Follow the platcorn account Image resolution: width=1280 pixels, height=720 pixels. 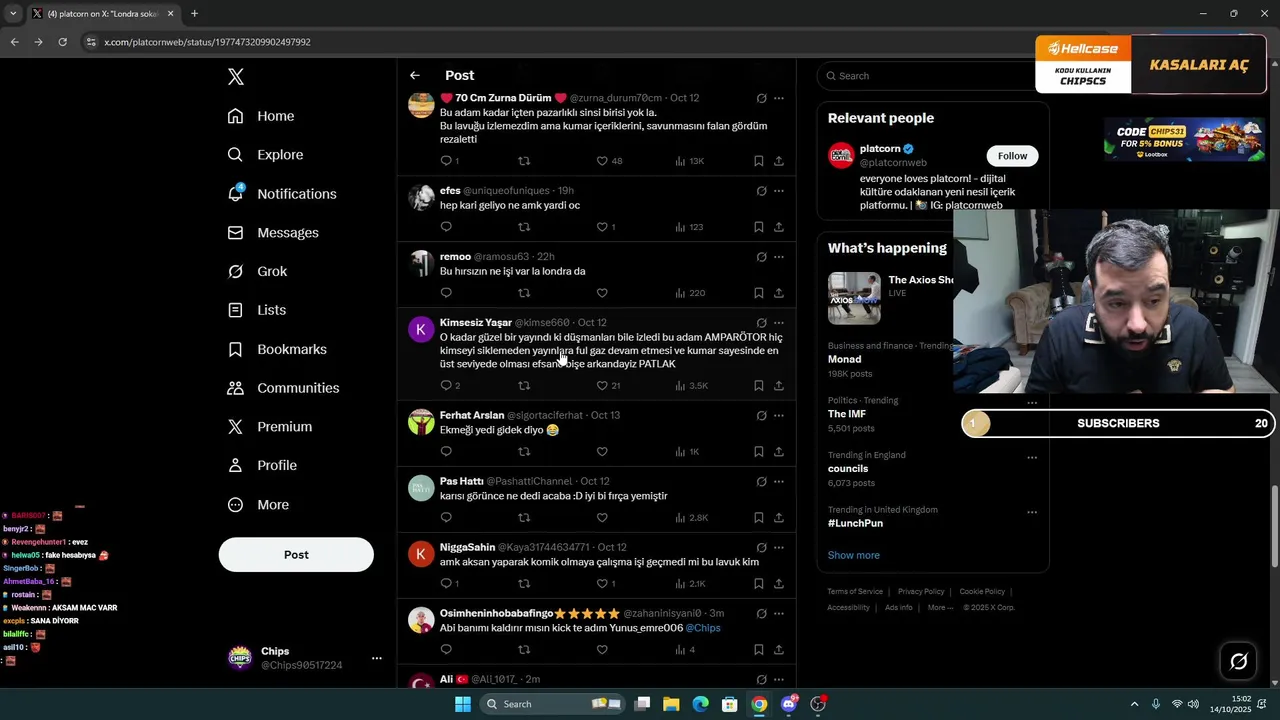coord(1012,156)
